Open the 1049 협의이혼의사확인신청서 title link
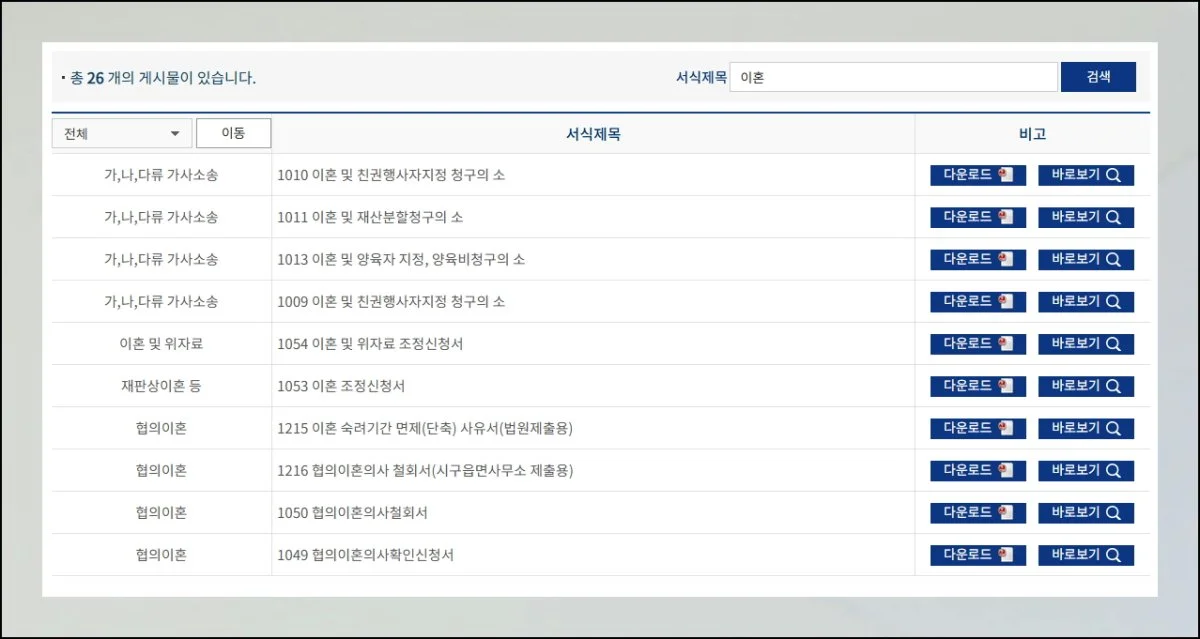 (365, 555)
